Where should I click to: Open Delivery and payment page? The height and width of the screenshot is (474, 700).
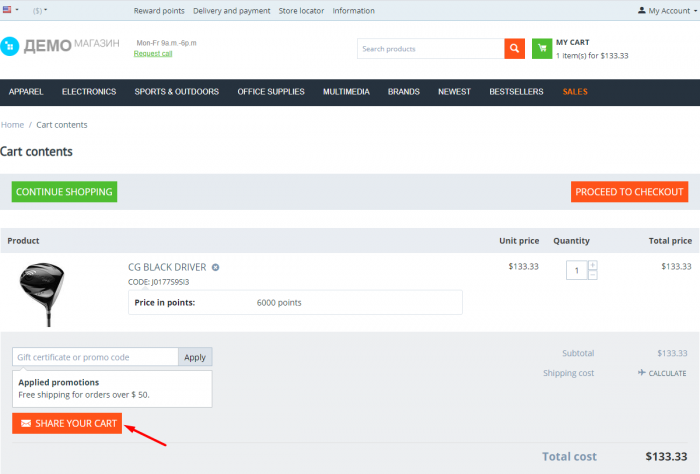pos(231,11)
